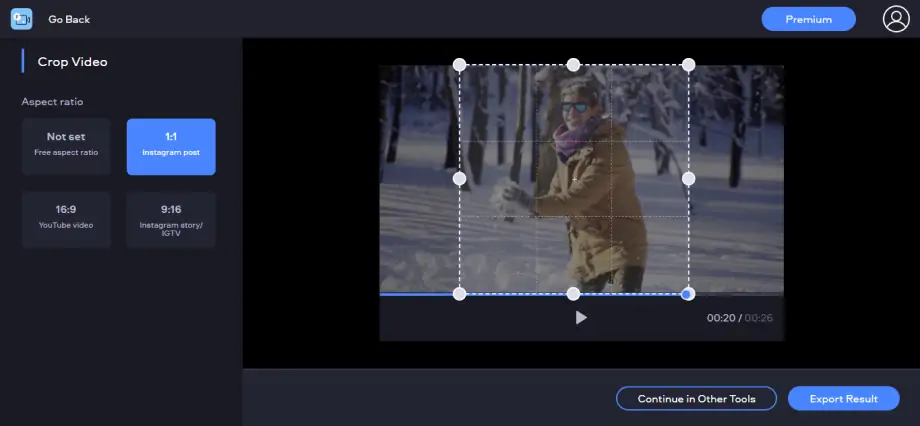Play the video preview
The image size is (920, 426).
coord(581,317)
